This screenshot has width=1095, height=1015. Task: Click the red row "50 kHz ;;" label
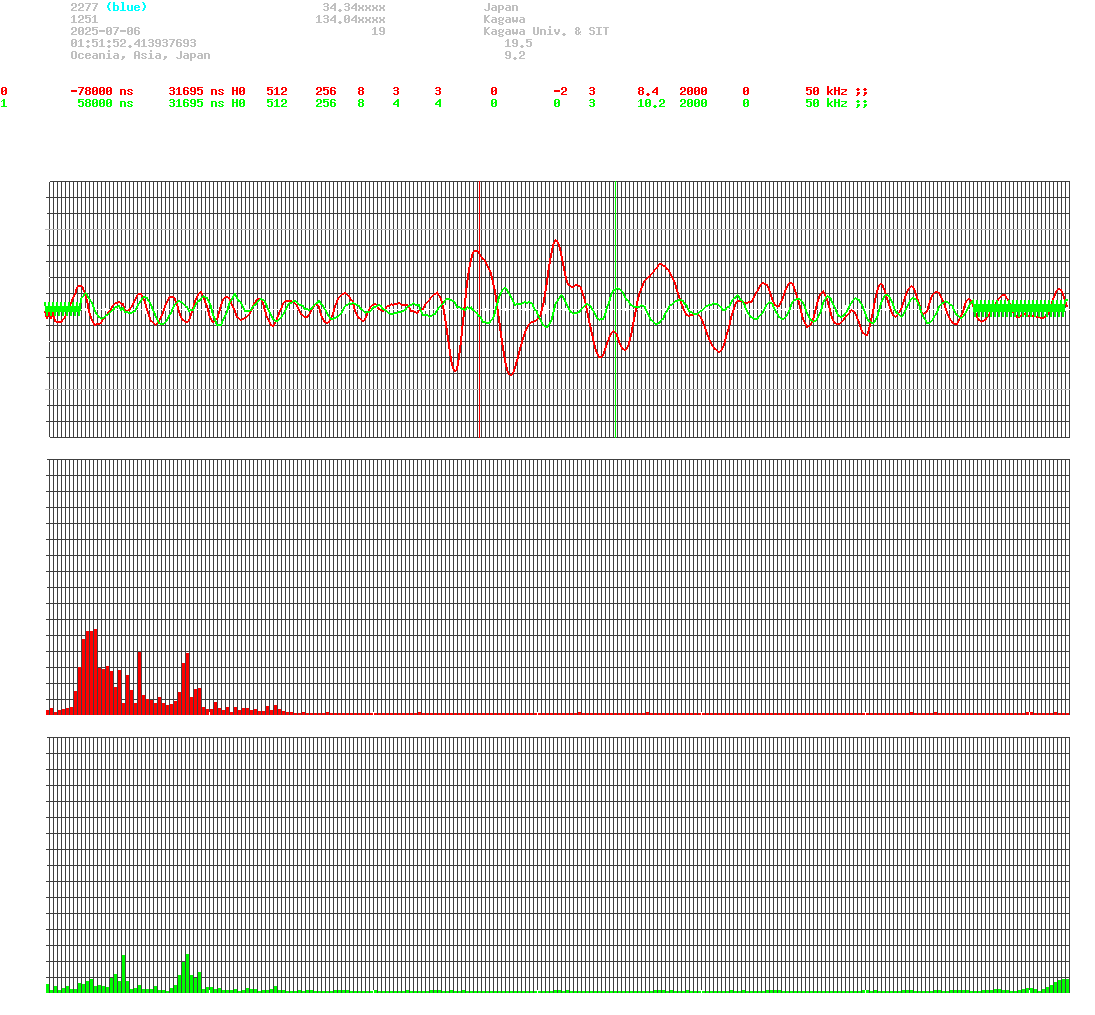(836, 91)
